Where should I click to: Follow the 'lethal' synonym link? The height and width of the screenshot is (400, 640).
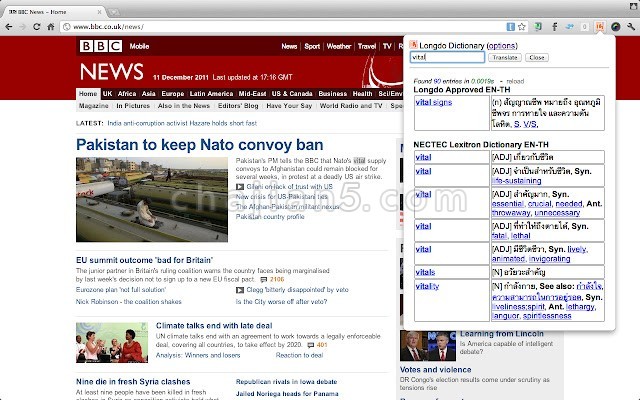(x=521, y=236)
